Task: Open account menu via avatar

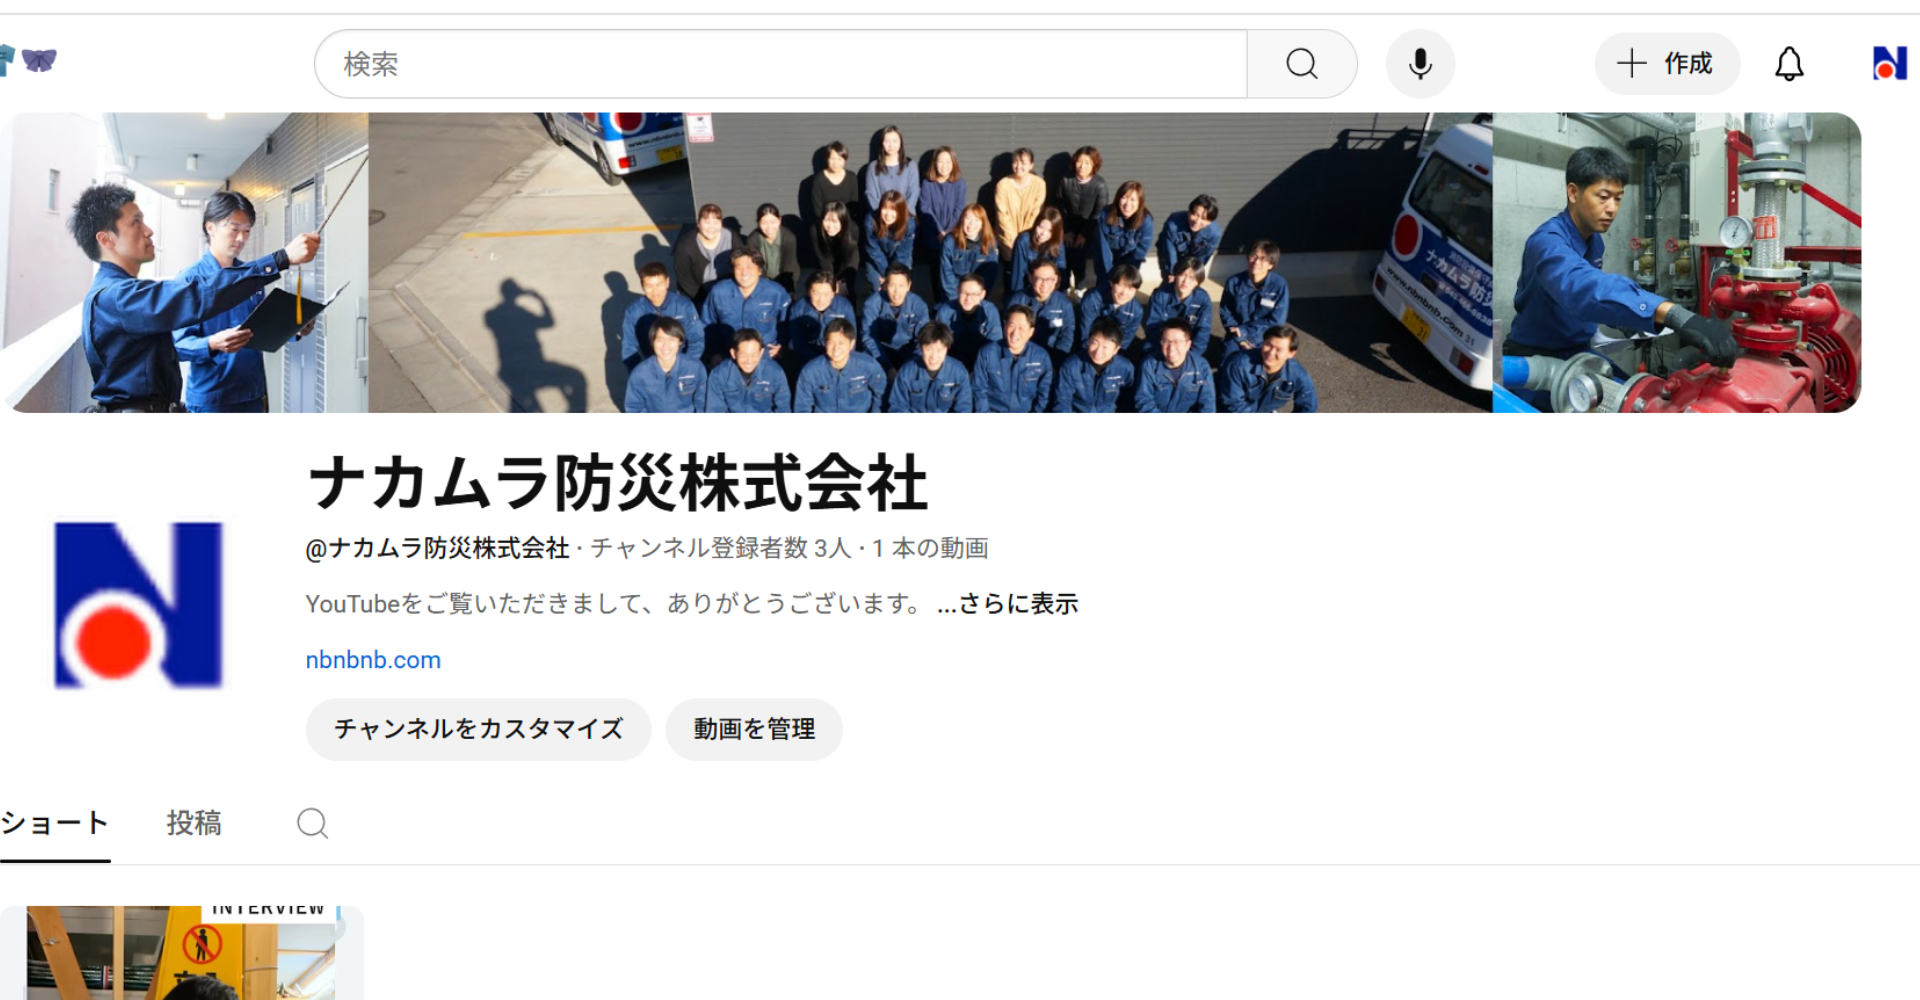Action: coord(1889,64)
